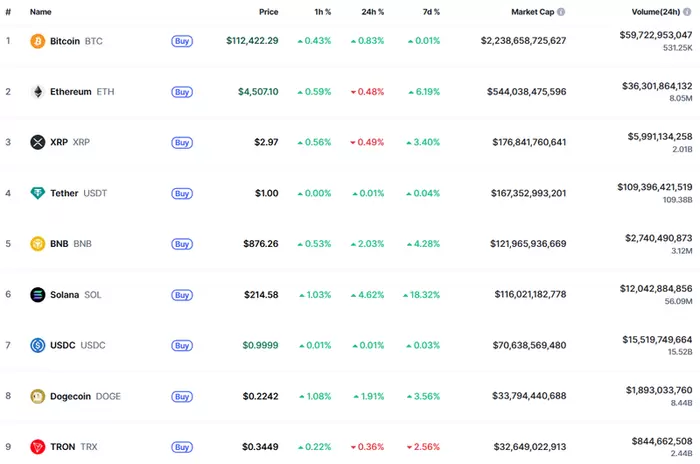Screen dimensions: 700x464
Task: Open the Ethereum name link
Action: point(70,92)
